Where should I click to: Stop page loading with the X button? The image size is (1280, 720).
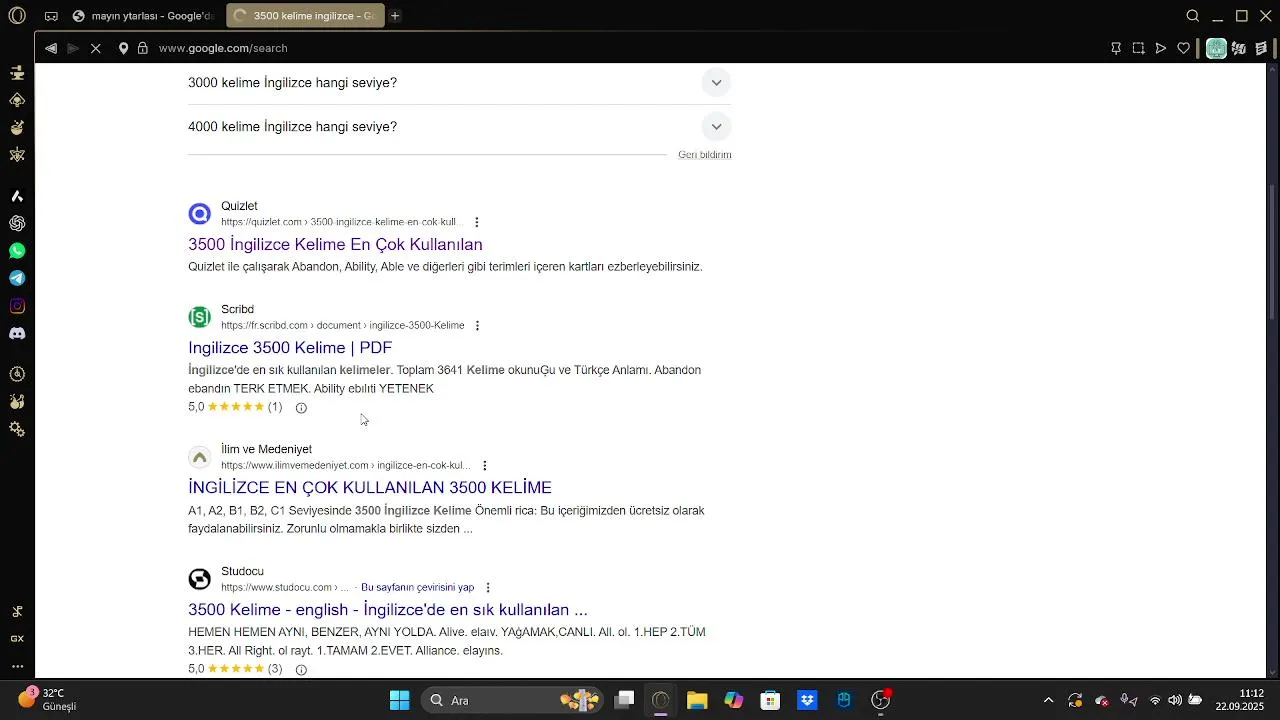[x=96, y=48]
